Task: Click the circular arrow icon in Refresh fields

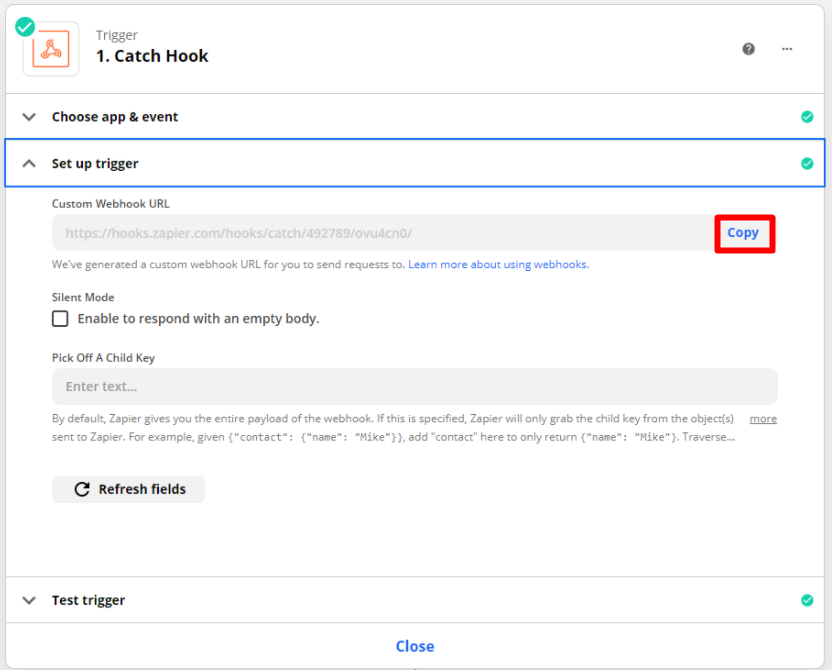Action: tap(82, 490)
